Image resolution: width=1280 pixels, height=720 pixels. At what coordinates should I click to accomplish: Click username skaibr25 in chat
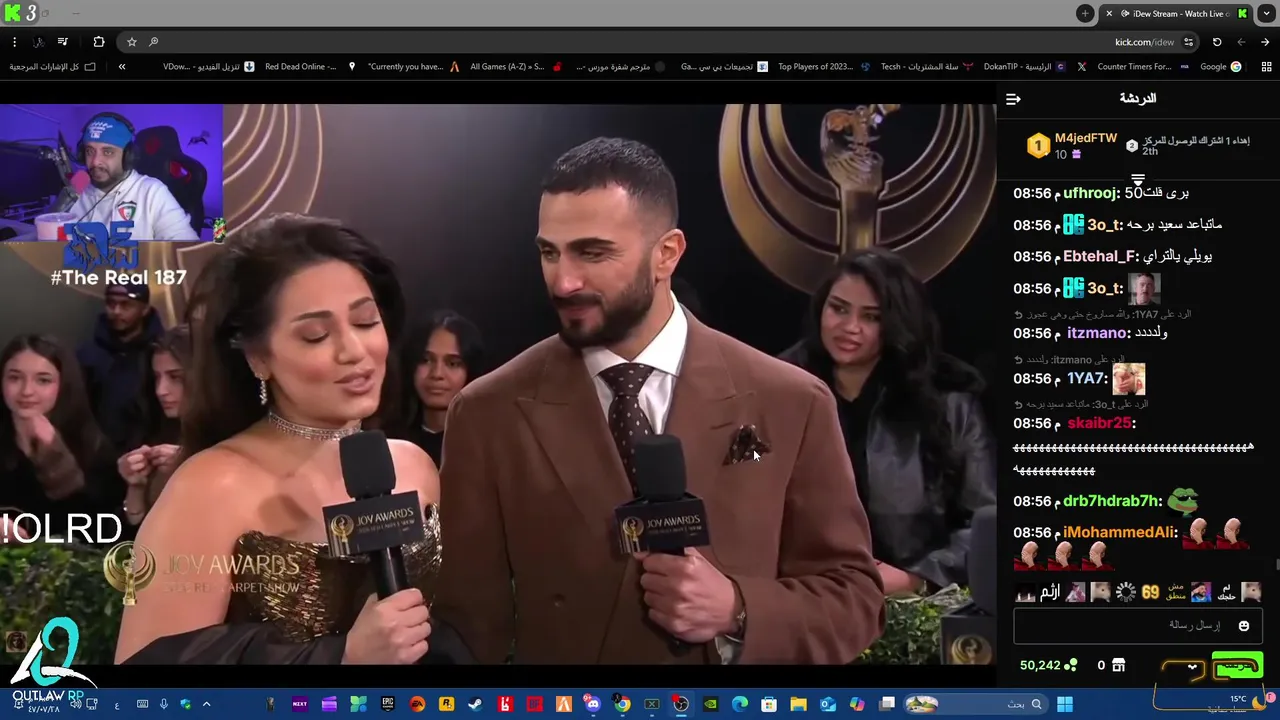pos(1100,423)
